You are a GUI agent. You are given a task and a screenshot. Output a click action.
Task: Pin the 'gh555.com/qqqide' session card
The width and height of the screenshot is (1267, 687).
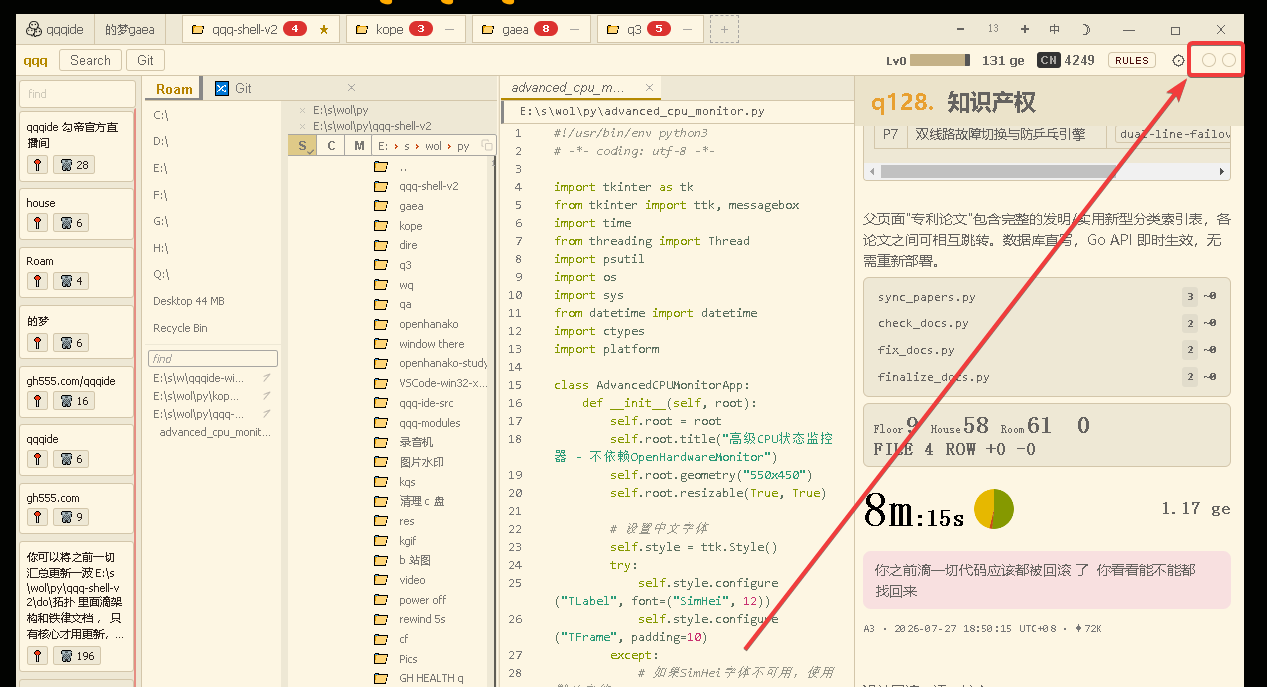click(x=37, y=401)
